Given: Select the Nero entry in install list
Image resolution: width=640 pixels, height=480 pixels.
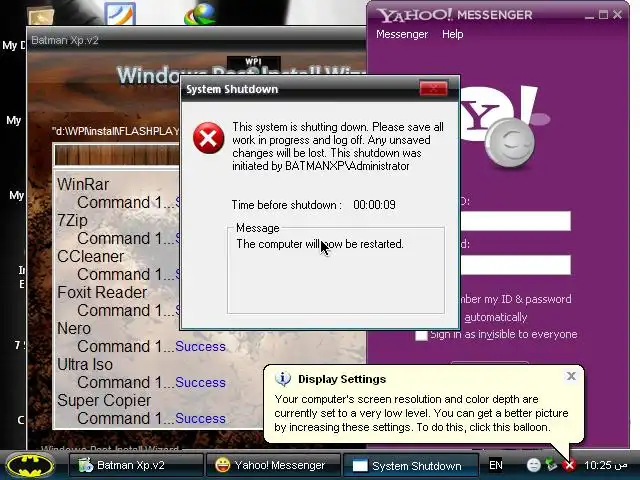Looking at the screenshot, I should [74, 328].
